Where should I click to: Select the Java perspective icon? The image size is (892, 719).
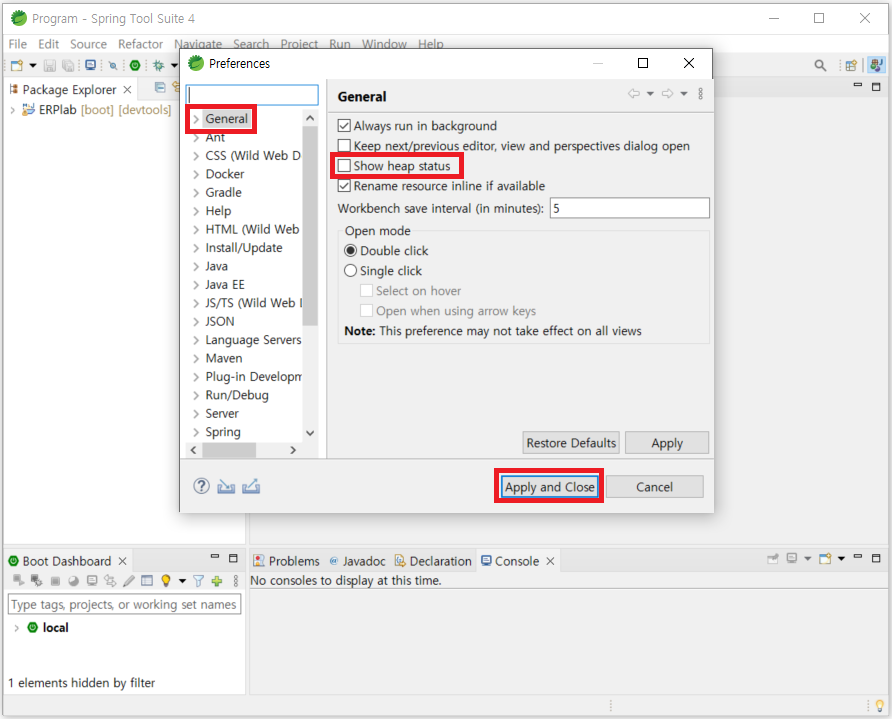click(x=876, y=65)
